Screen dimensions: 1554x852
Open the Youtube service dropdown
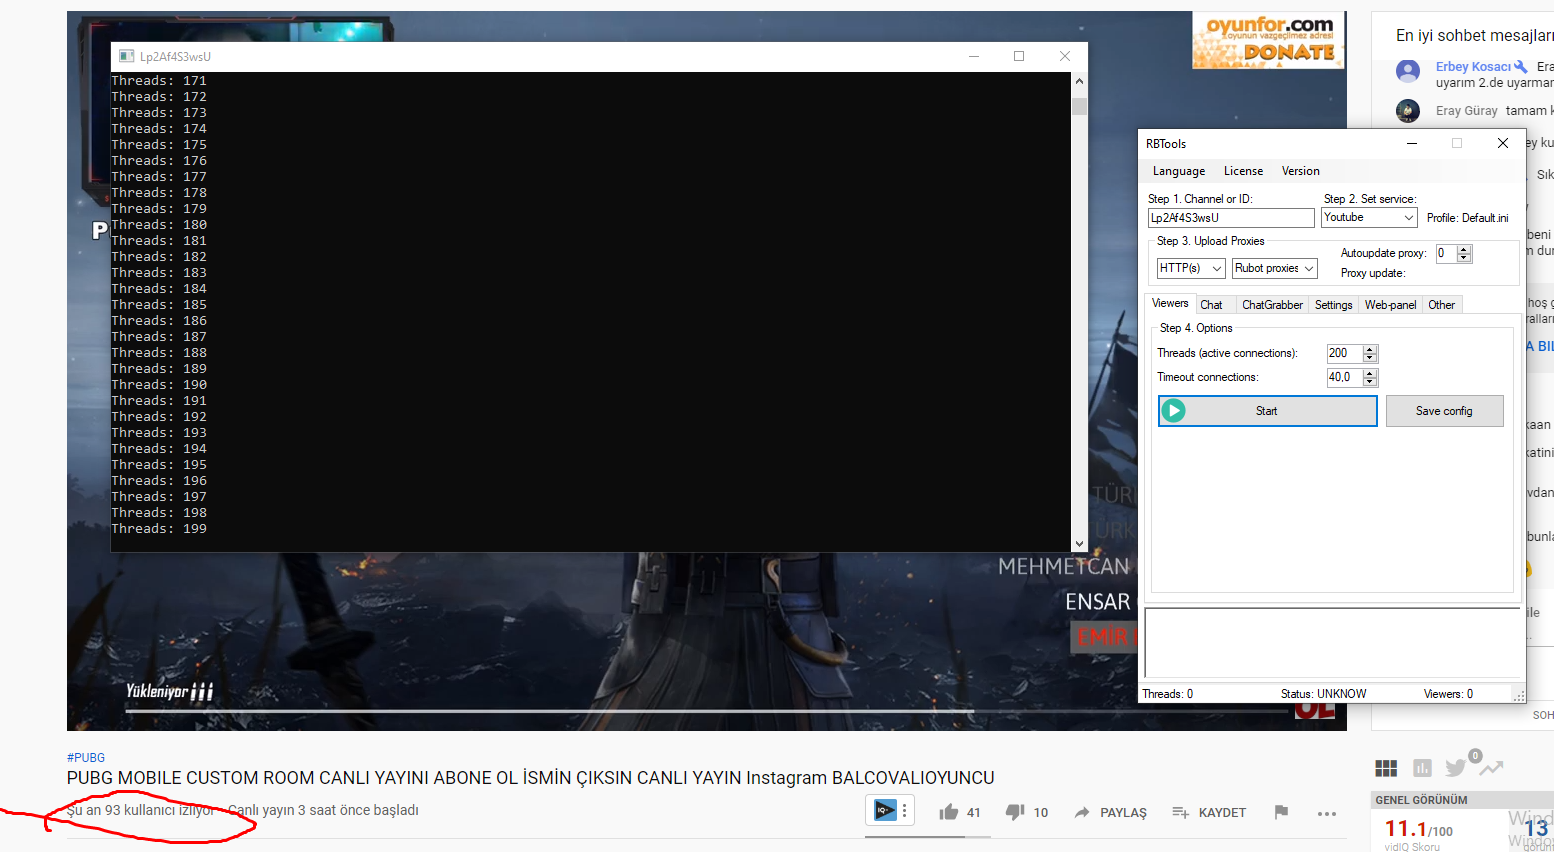click(x=1368, y=217)
